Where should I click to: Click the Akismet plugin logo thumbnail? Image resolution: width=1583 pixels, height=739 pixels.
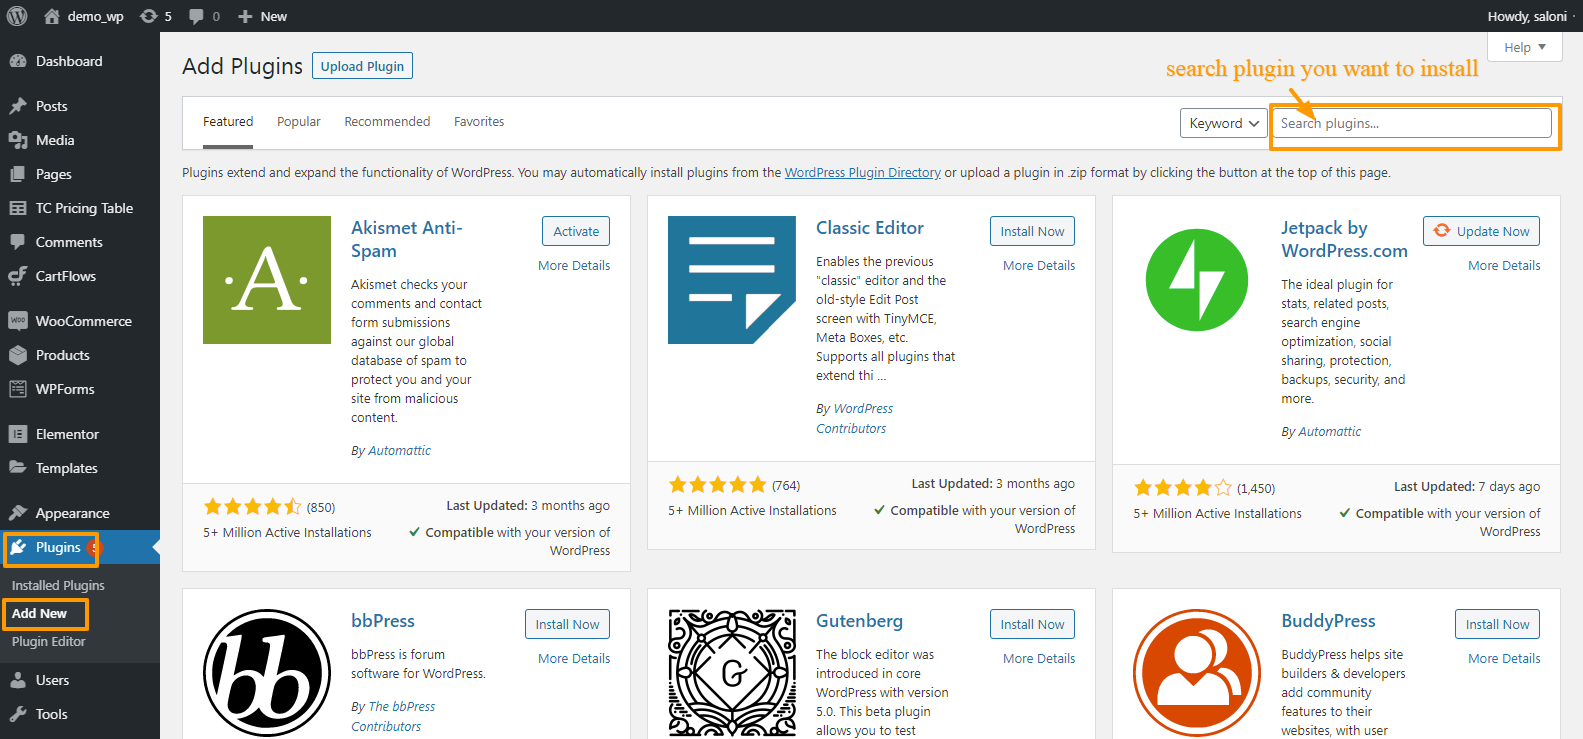coord(267,280)
